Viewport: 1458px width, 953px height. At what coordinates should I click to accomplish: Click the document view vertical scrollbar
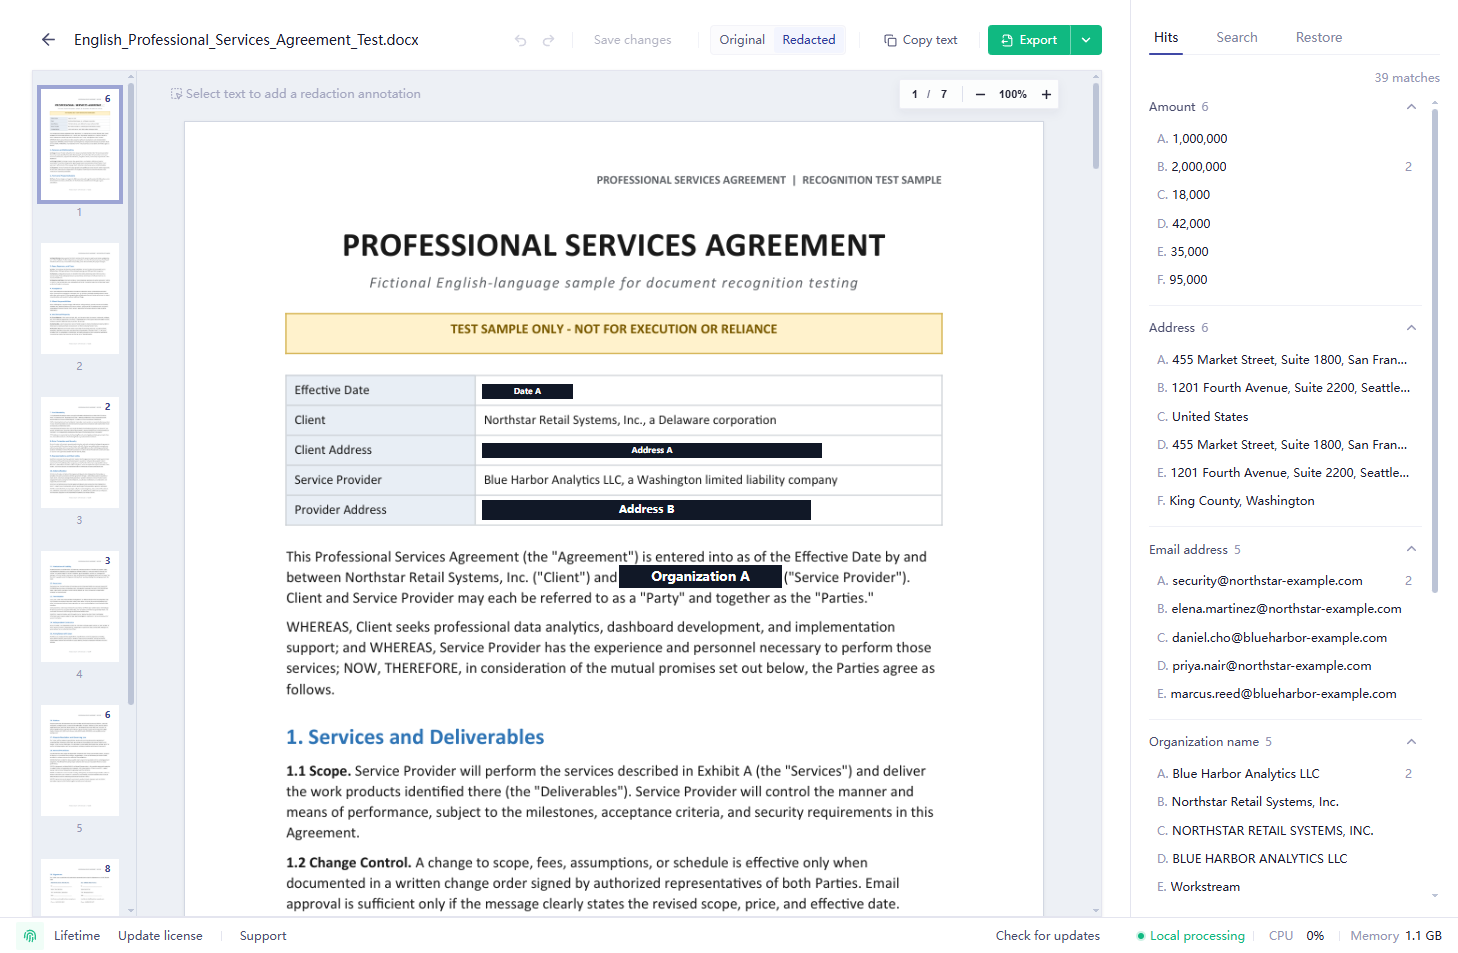(1096, 126)
